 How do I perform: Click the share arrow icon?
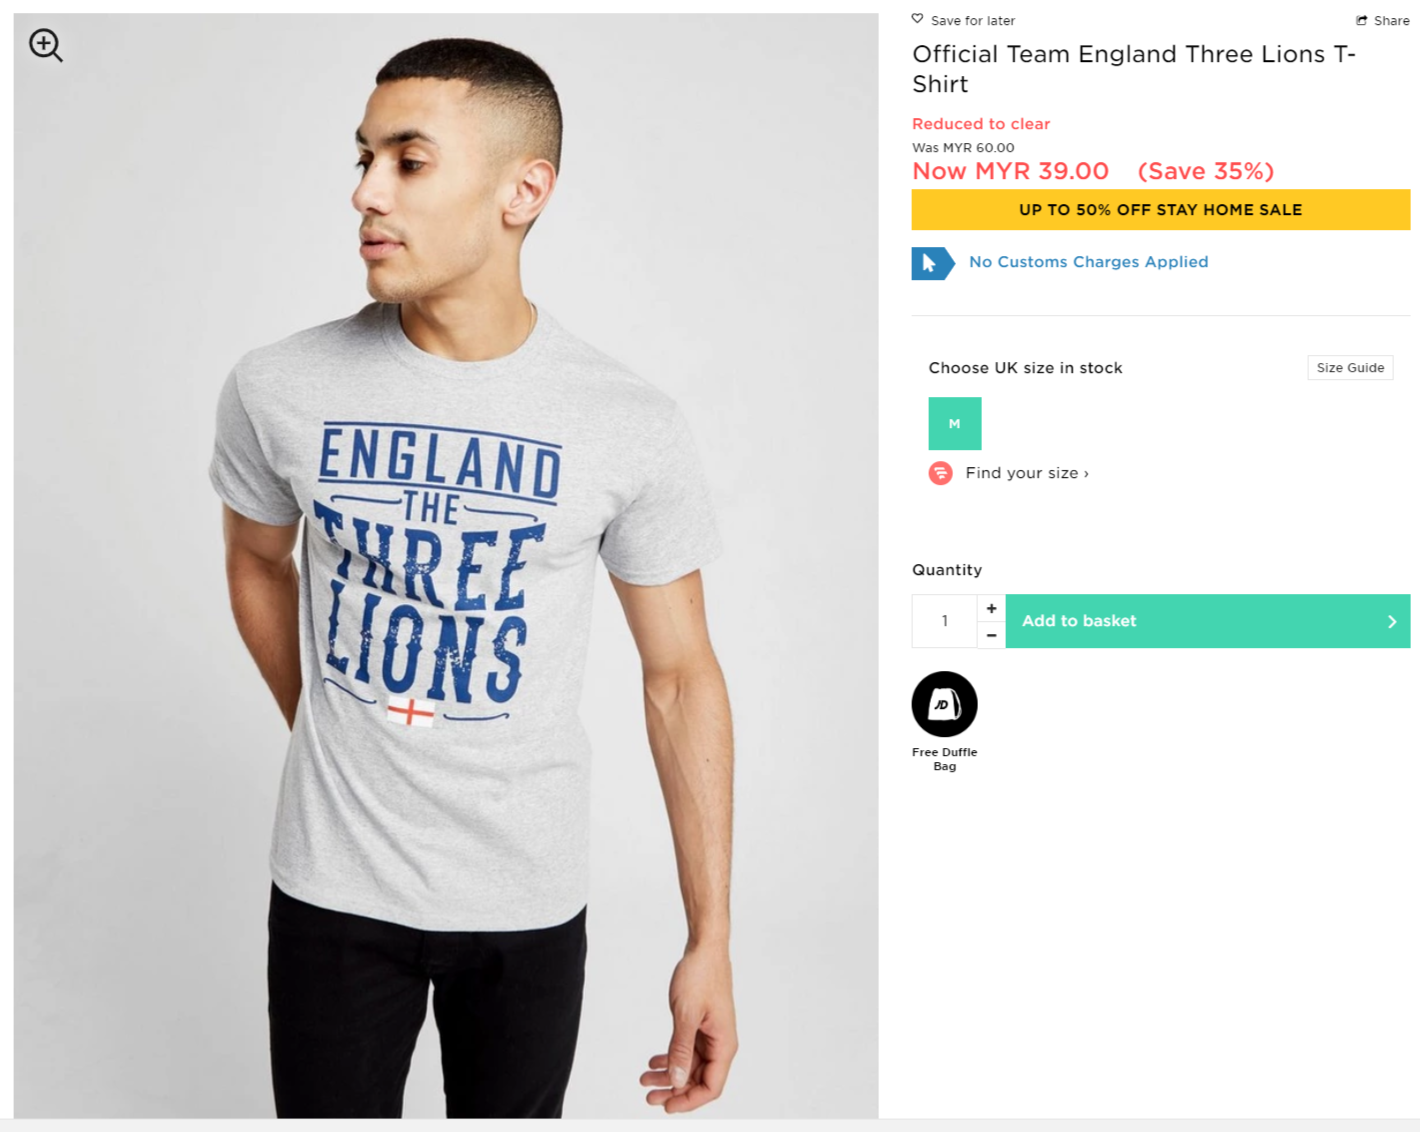tap(1361, 20)
